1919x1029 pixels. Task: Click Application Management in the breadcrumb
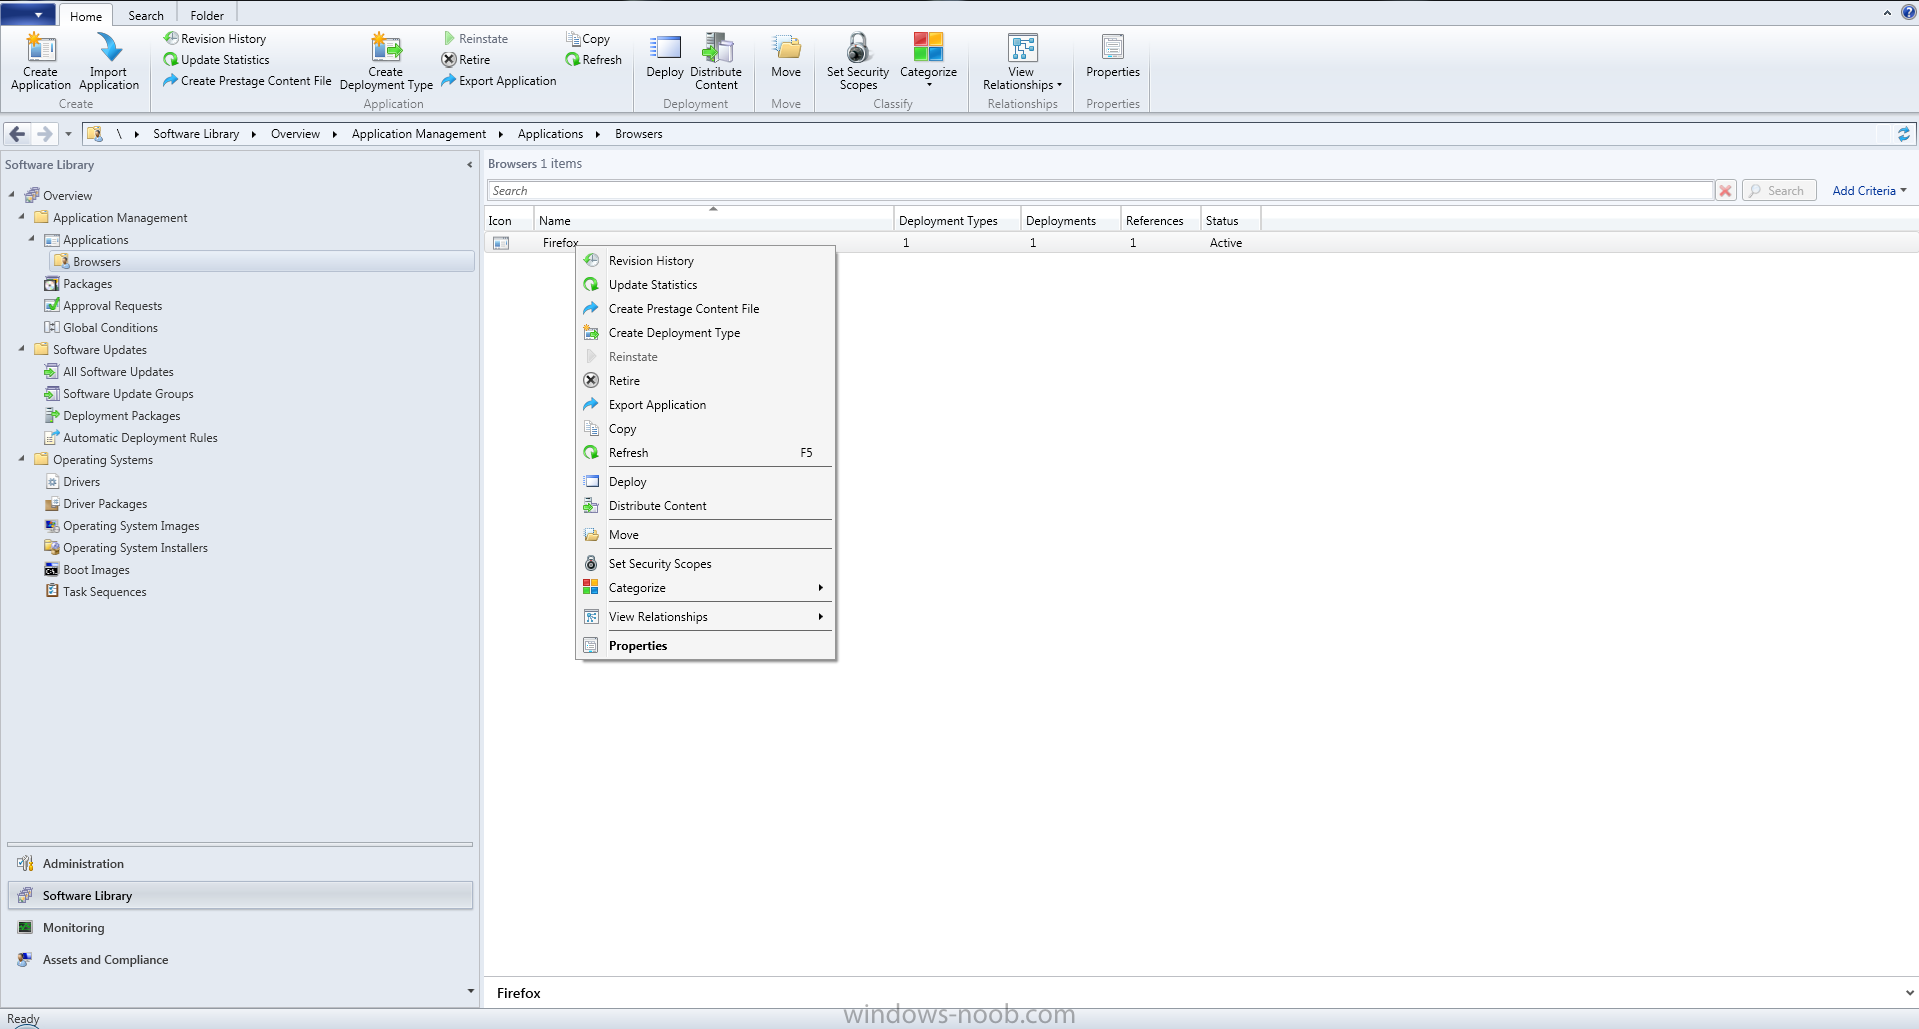pos(419,133)
